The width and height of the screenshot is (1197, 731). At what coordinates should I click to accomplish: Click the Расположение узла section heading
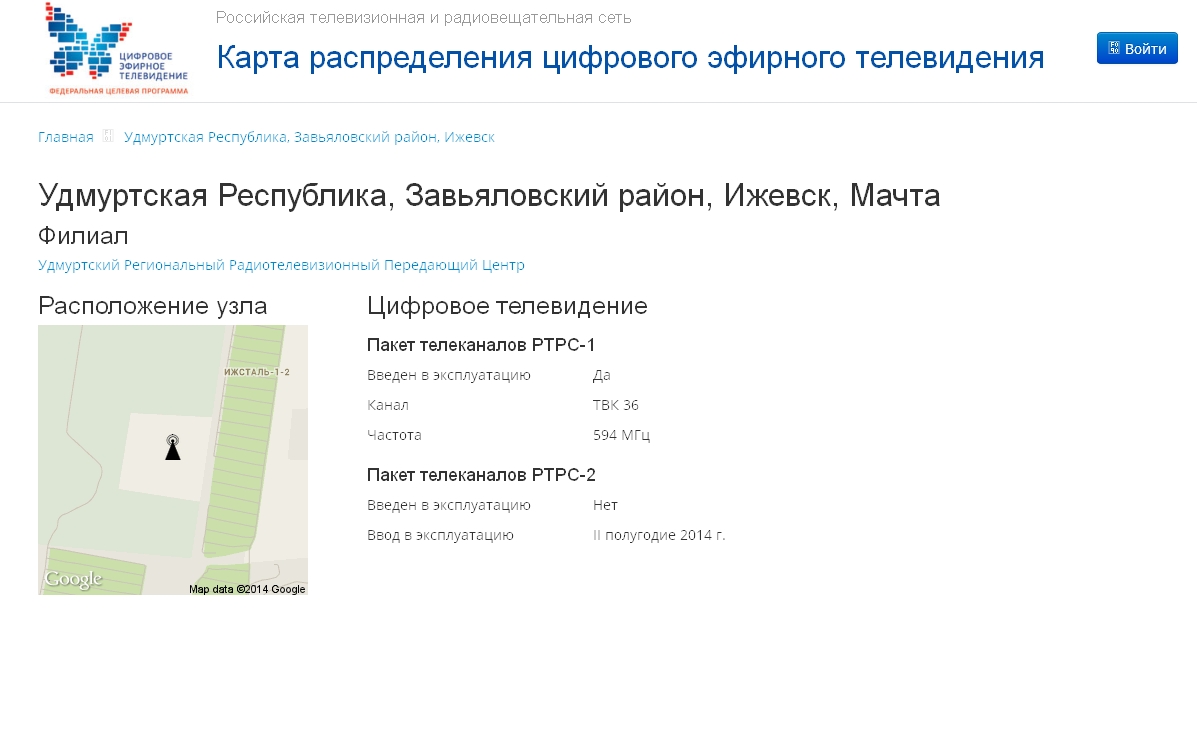point(153,306)
